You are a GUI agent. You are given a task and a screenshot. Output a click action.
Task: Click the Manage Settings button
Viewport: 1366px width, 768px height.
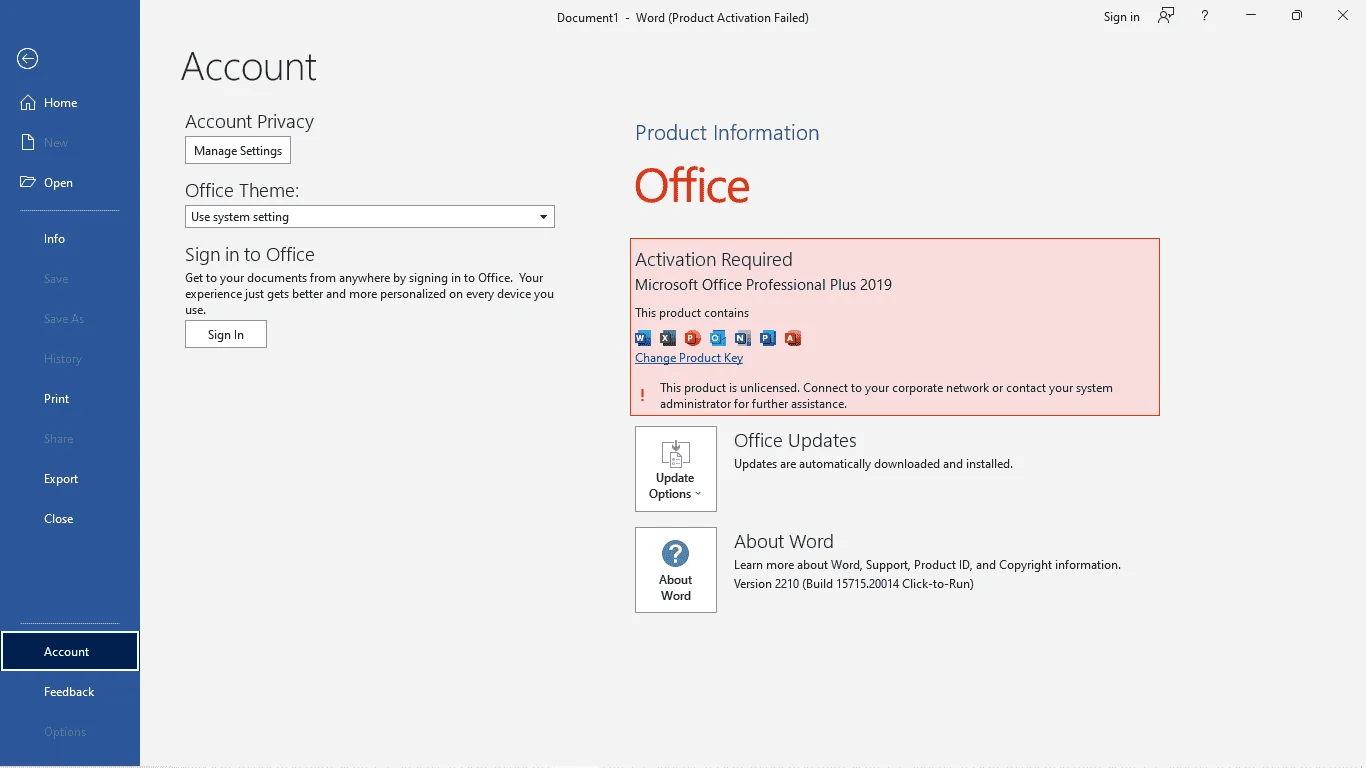238,151
